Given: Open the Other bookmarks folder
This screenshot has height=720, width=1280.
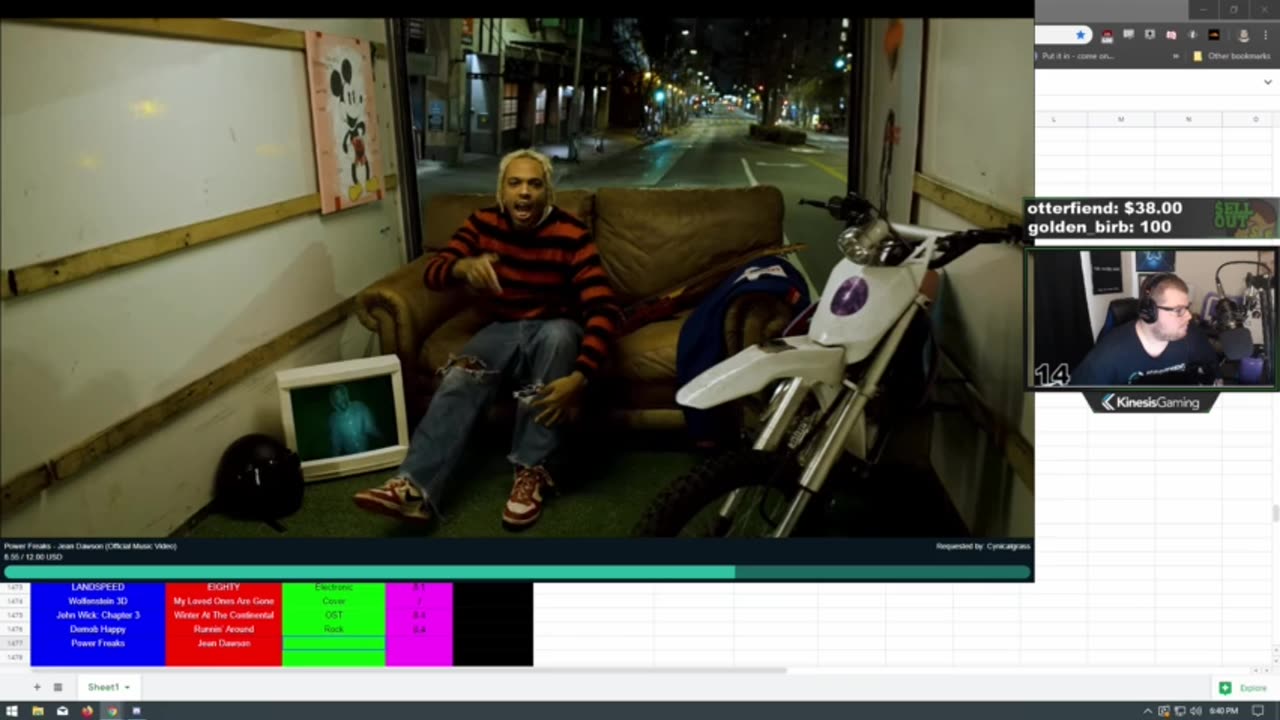Looking at the screenshot, I should (1231, 56).
